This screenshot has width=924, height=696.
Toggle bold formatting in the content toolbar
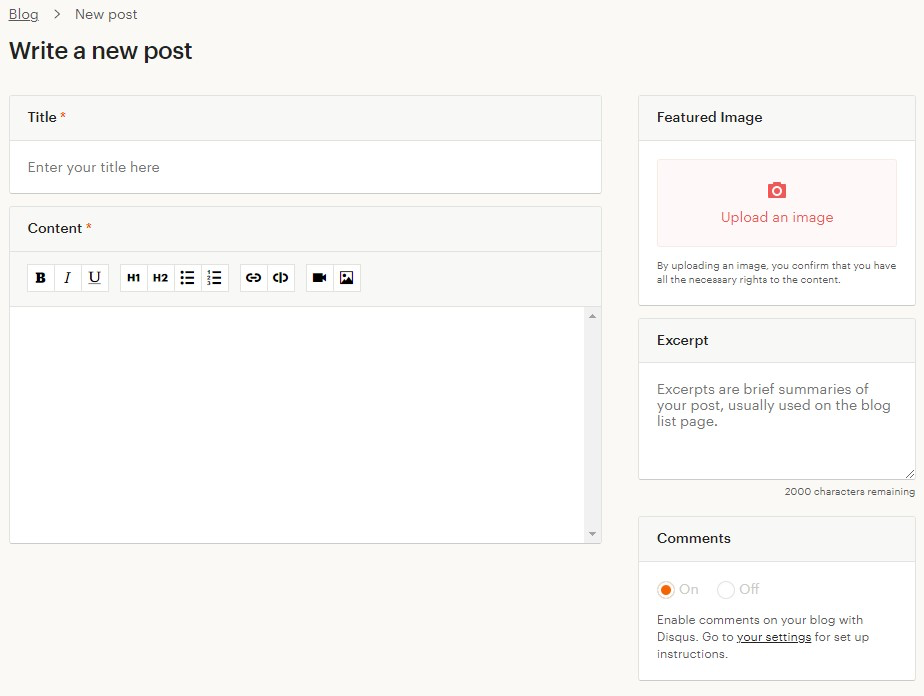tap(41, 278)
